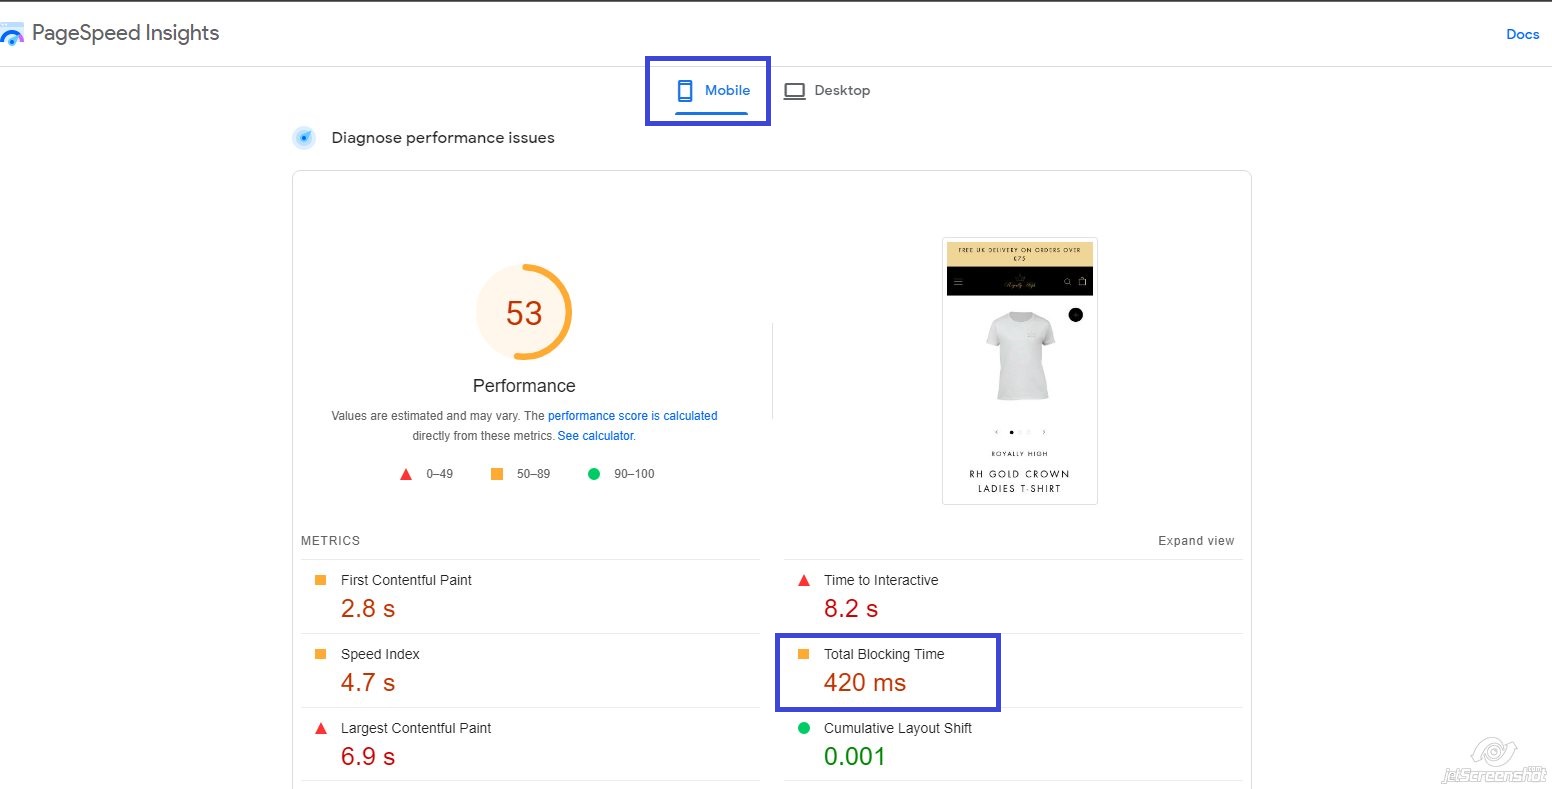The image size is (1552, 789).
Task: Click the performance score gauge showing 53
Action: point(524,313)
